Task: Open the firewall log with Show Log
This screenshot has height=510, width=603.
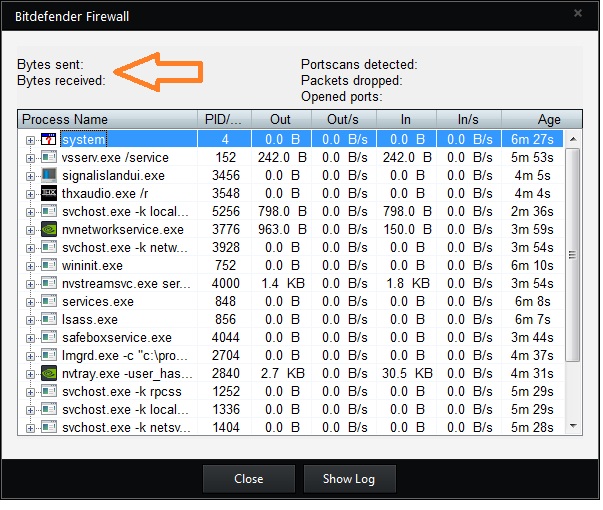Action: pos(349,479)
